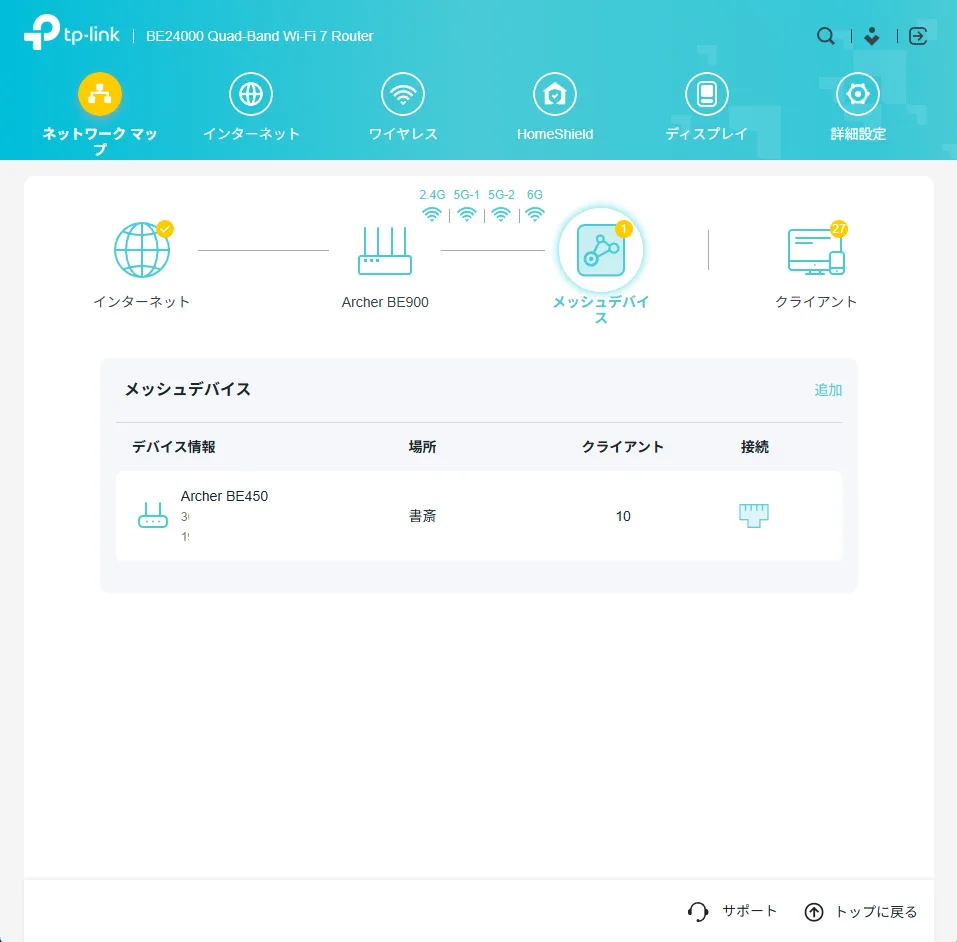
Task: Select the インターネット globe in network map
Action: 142,250
